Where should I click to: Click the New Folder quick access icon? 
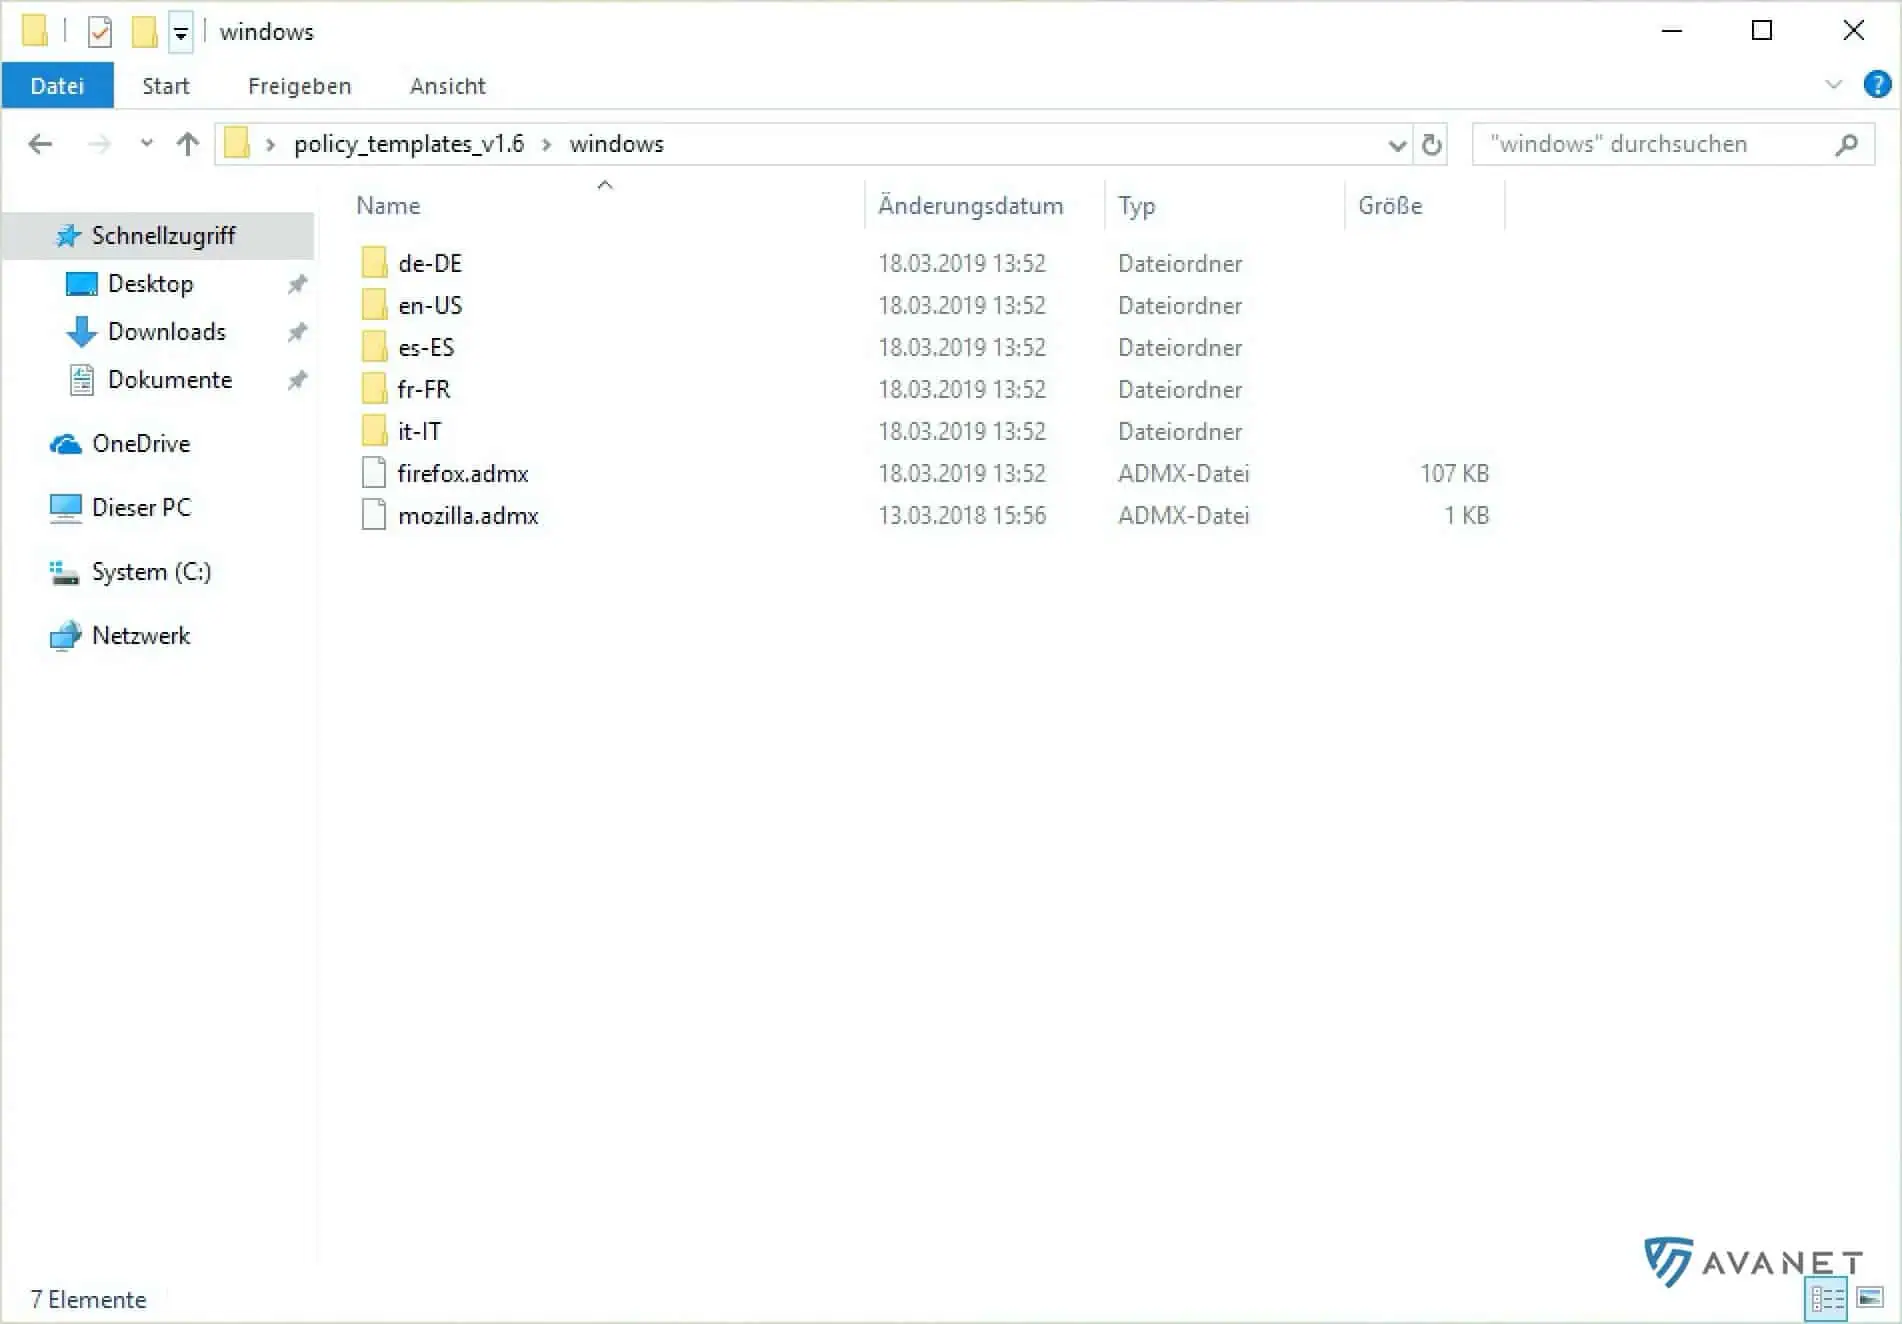(144, 32)
